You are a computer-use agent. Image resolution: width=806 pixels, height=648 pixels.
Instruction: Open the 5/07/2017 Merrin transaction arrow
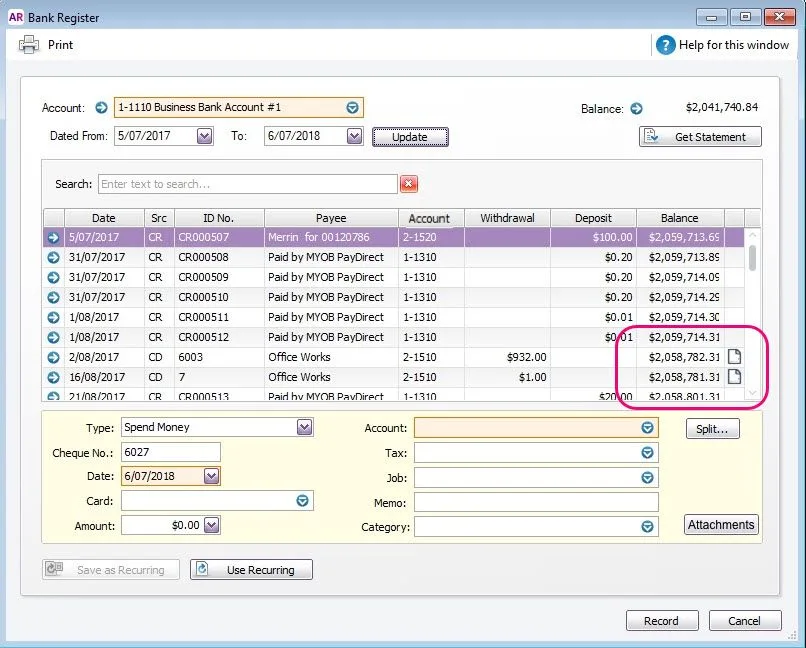(53, 238)
